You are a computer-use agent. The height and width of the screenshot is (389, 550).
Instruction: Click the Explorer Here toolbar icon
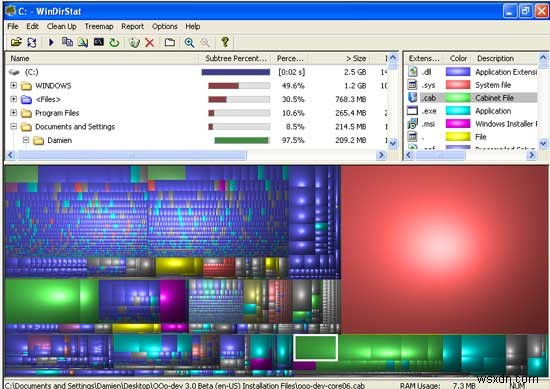click(83, 42)
